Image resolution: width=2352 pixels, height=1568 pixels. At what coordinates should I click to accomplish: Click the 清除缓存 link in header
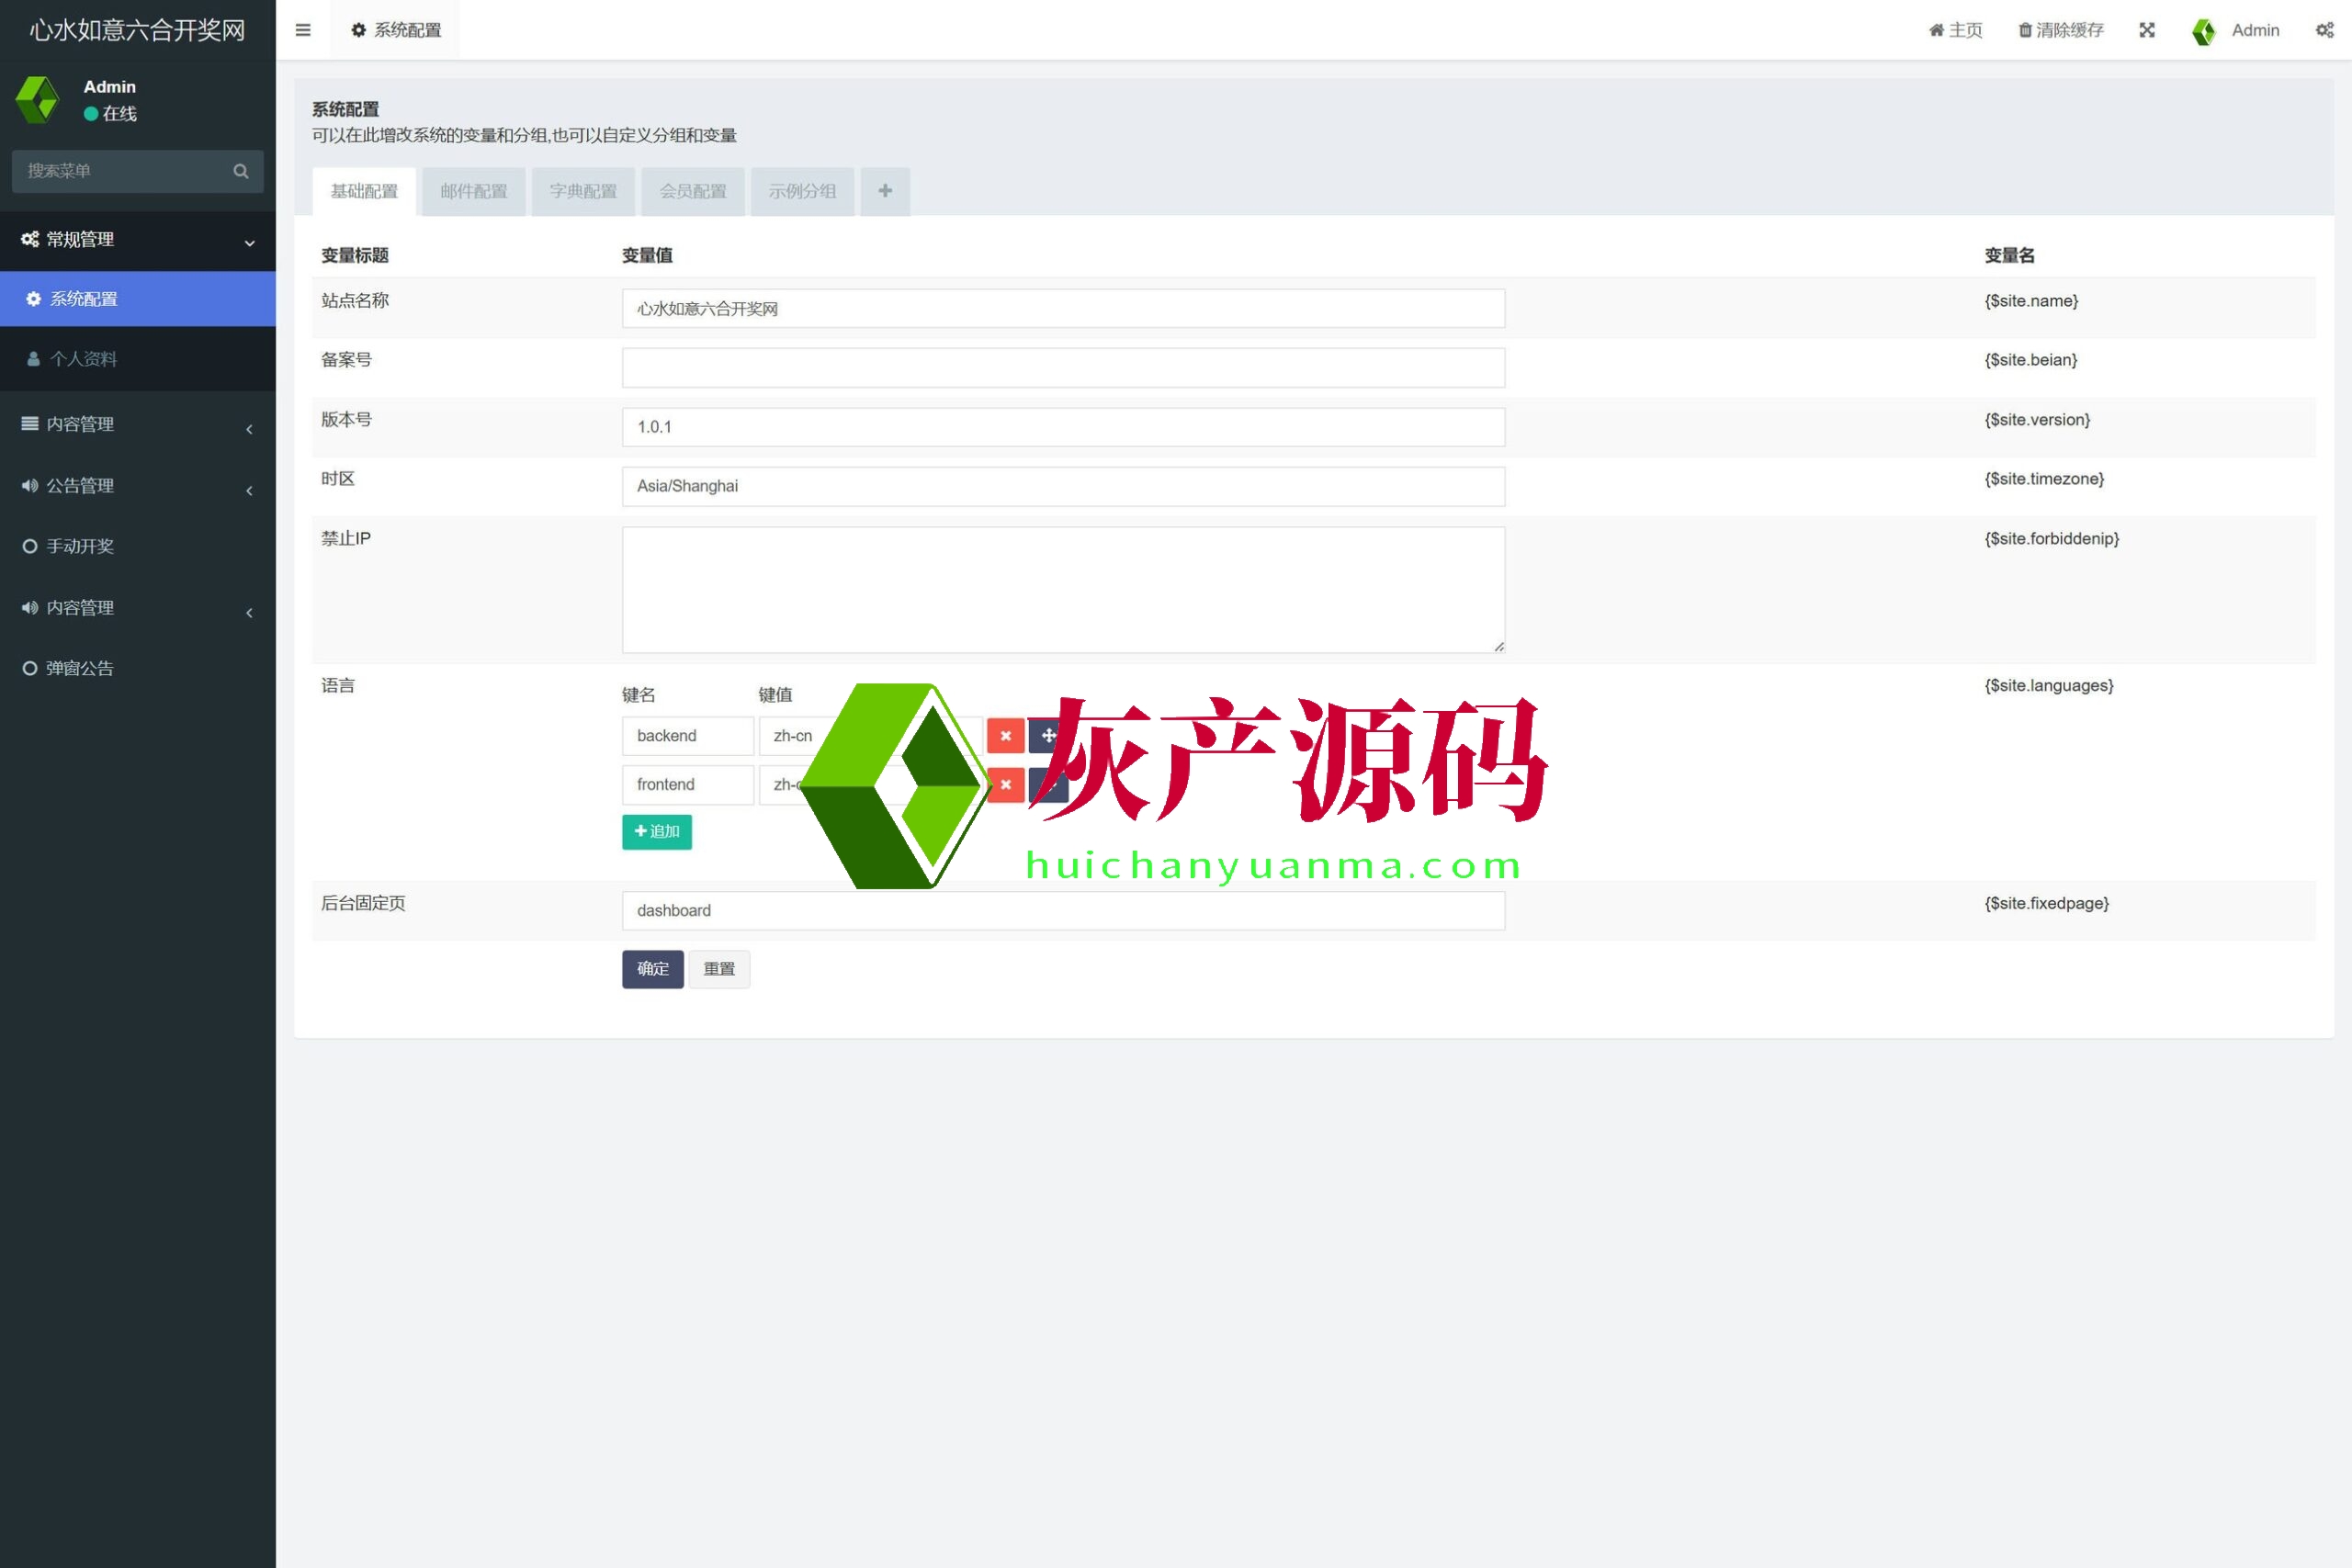click(x=2060, y=30)
